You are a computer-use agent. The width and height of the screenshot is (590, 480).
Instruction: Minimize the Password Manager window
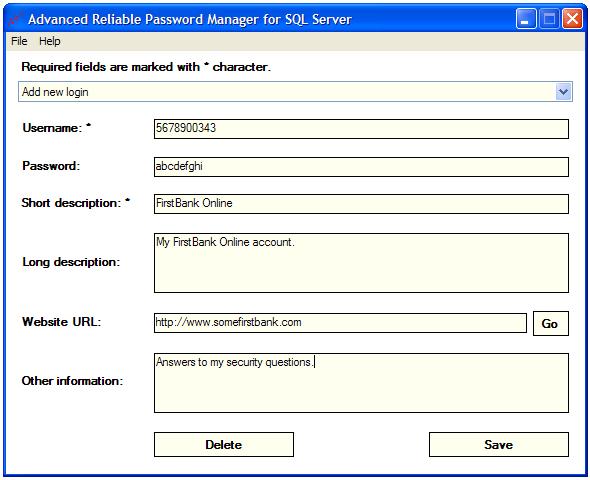coord(526,19)
